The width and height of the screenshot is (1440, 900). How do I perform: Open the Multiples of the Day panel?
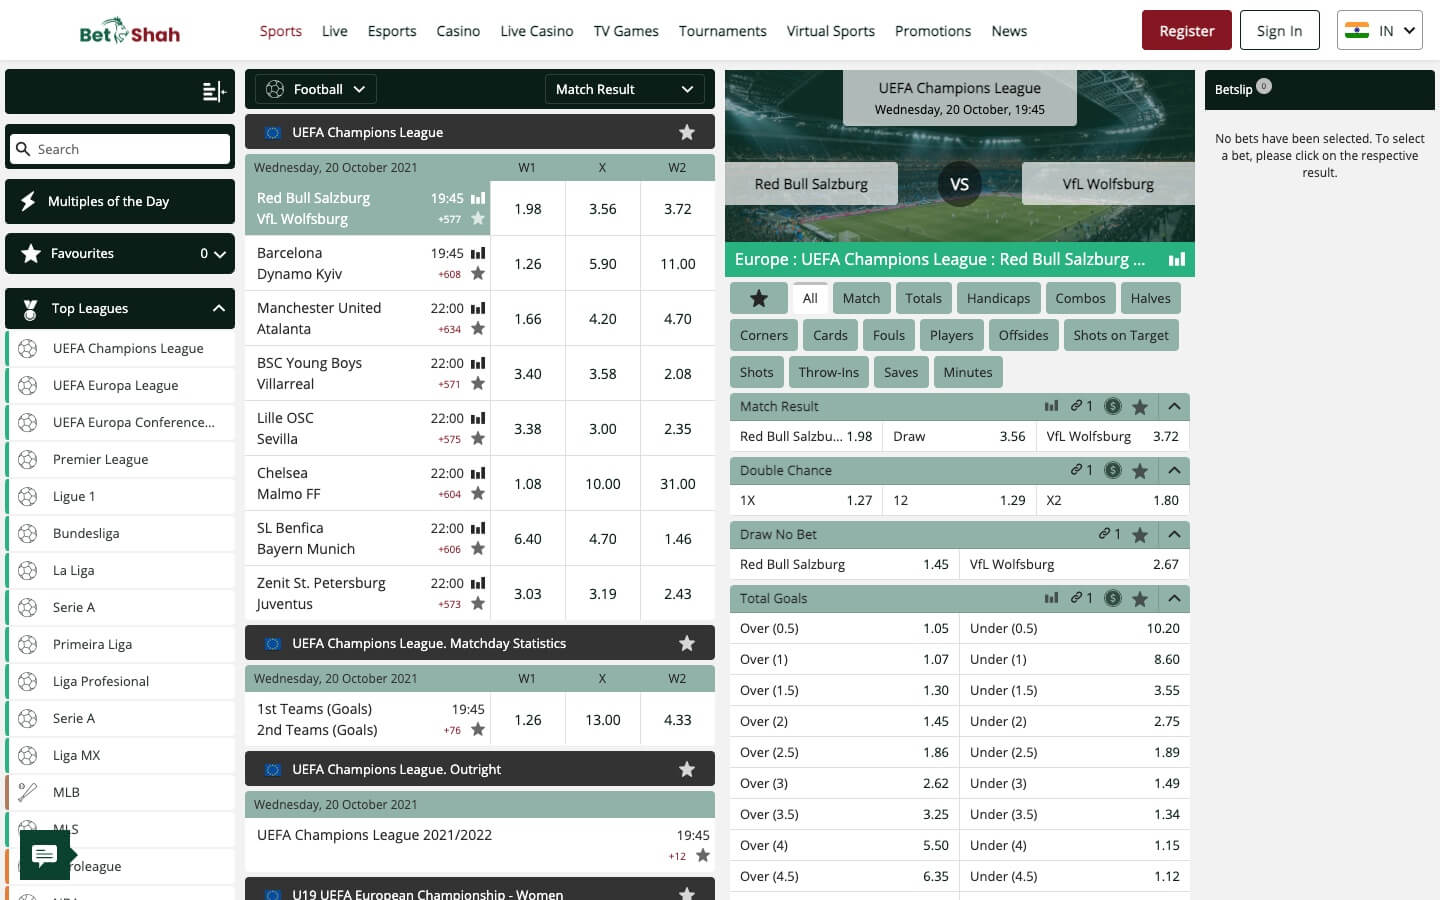click(x=120, y=201)
